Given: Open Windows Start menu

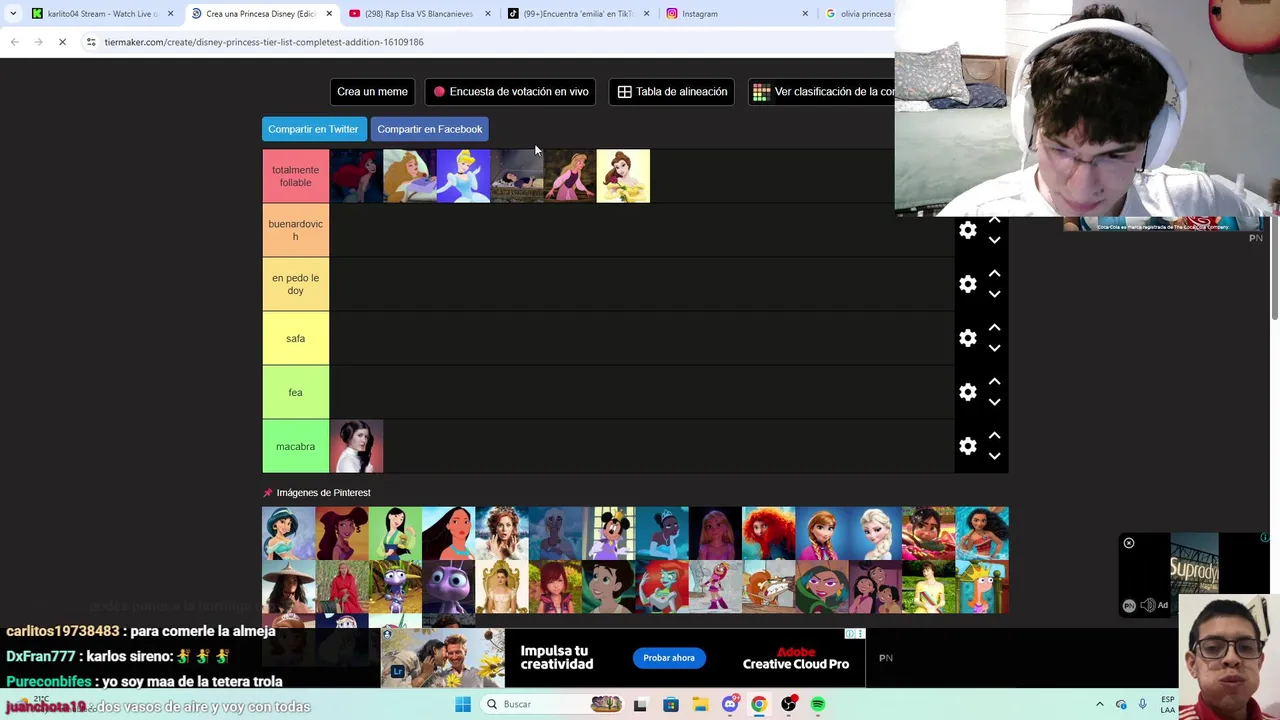Looking at the screenshot, I should [463, 704].
